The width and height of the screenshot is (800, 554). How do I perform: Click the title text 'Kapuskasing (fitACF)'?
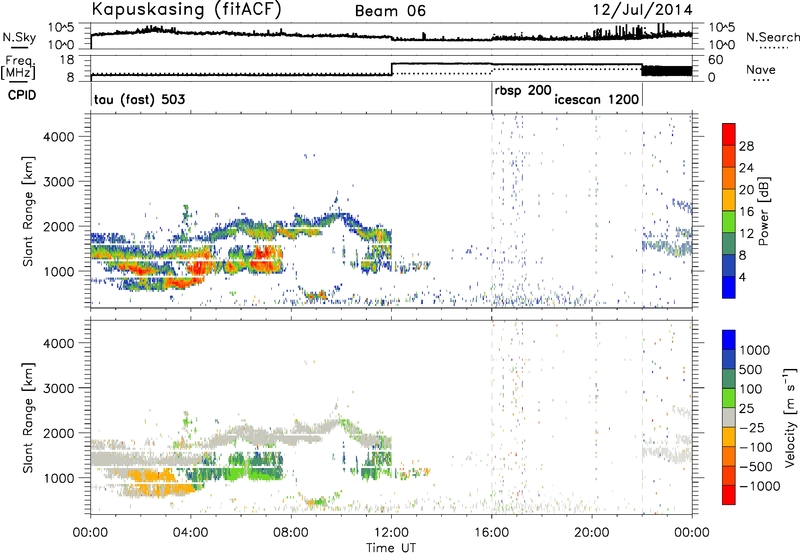(186, 10)
